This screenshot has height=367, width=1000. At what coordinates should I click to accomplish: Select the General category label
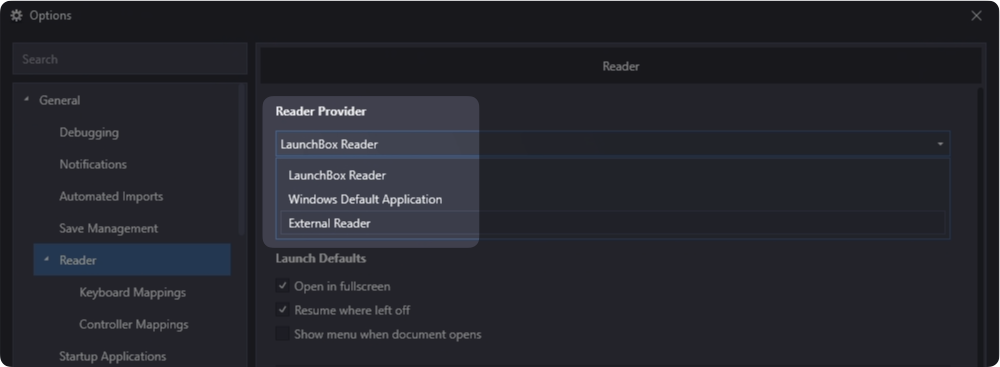[59, 100]
